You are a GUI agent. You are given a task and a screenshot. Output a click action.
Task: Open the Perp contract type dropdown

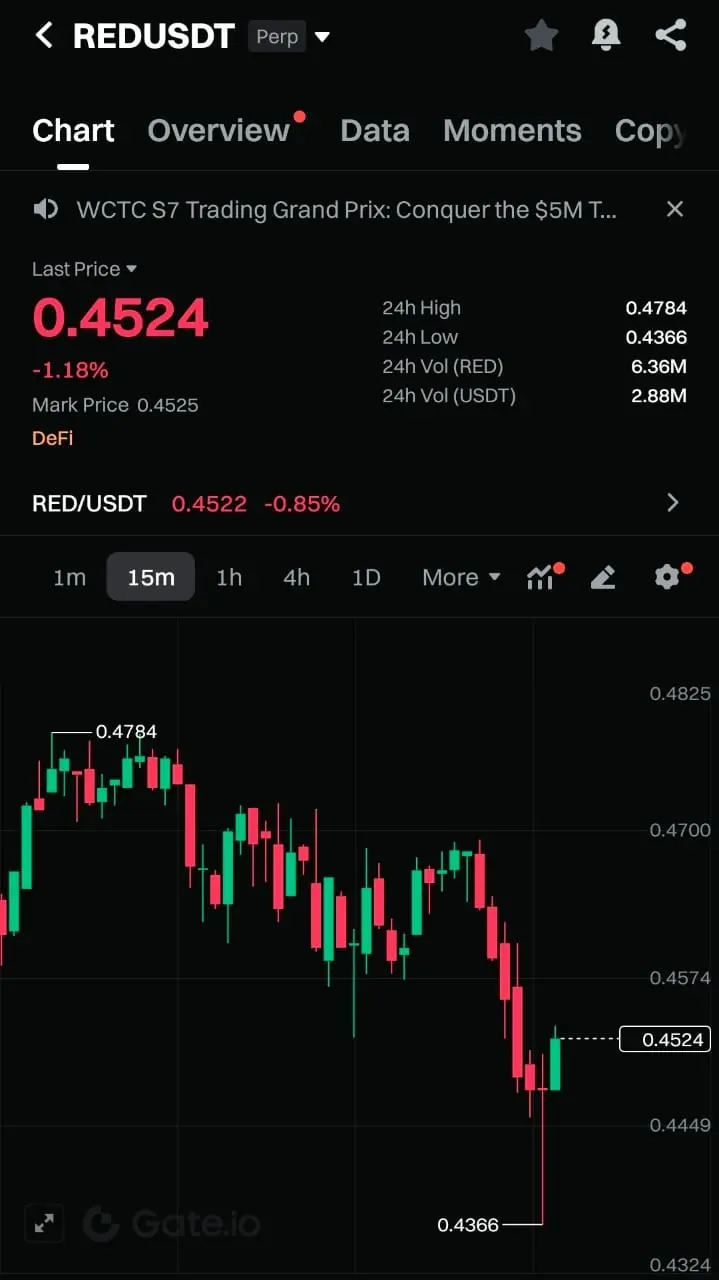coord(289,37)
